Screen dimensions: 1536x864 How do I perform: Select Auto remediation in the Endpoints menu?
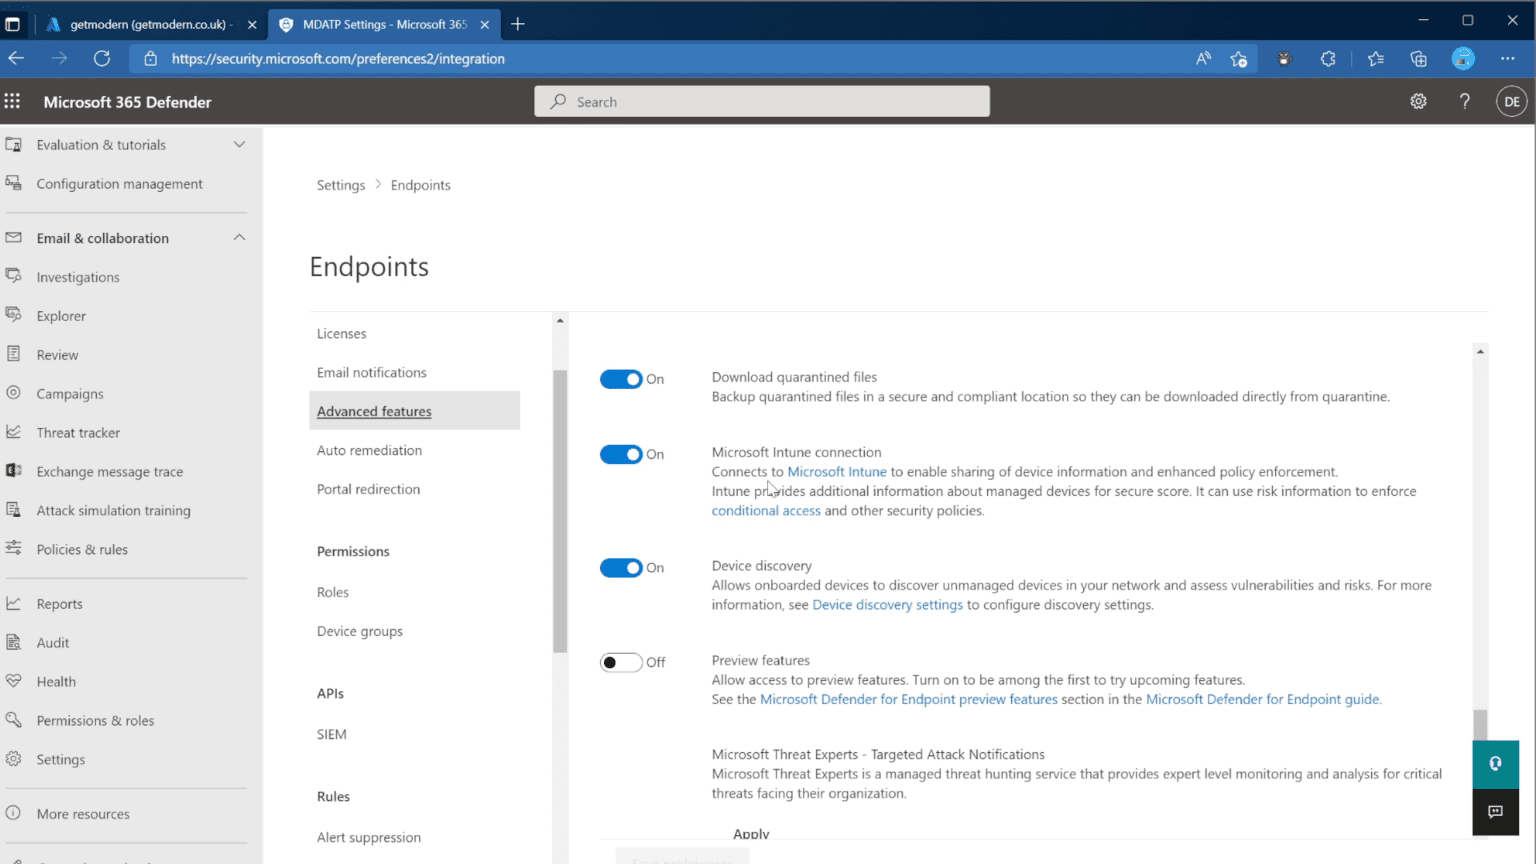(369, 450)
